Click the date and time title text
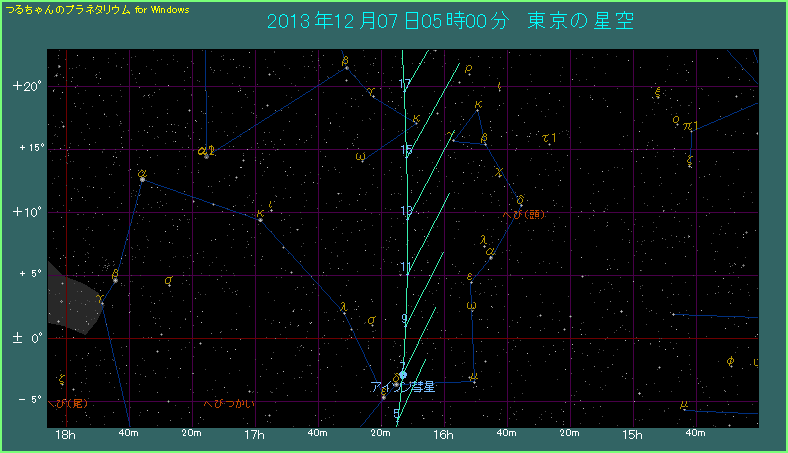 pos(450,21)
